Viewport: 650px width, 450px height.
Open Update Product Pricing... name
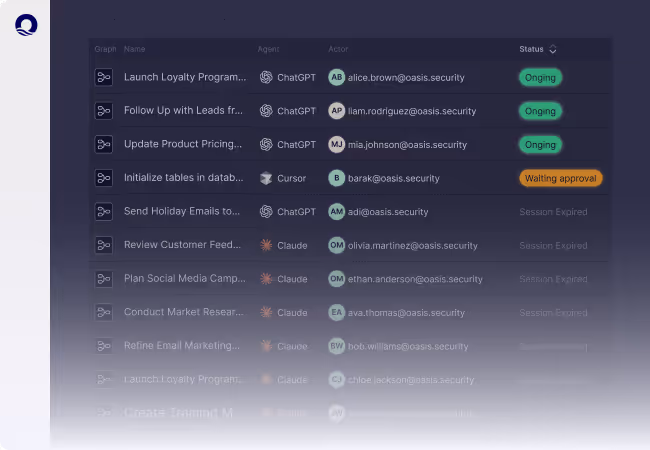[183, 144]
